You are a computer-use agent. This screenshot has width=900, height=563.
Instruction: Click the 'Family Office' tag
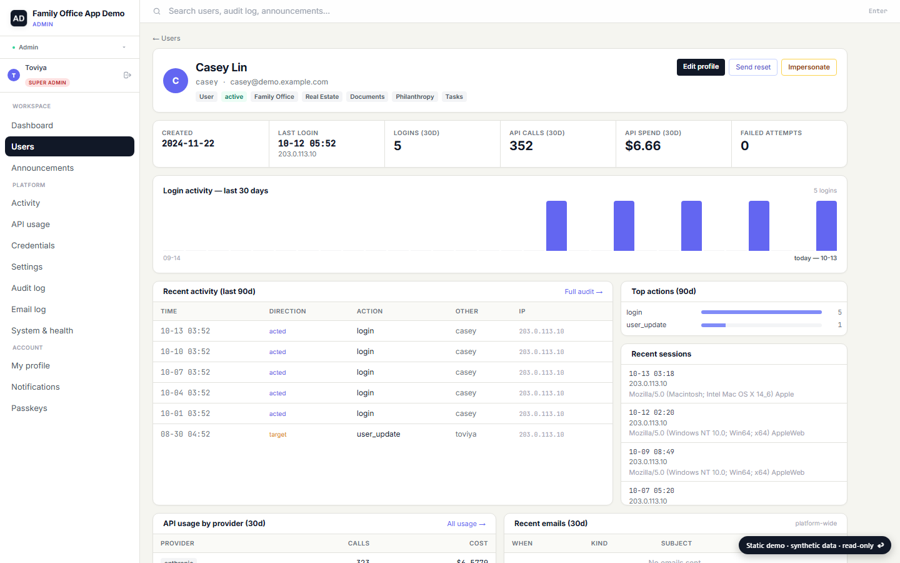point(274,96)
